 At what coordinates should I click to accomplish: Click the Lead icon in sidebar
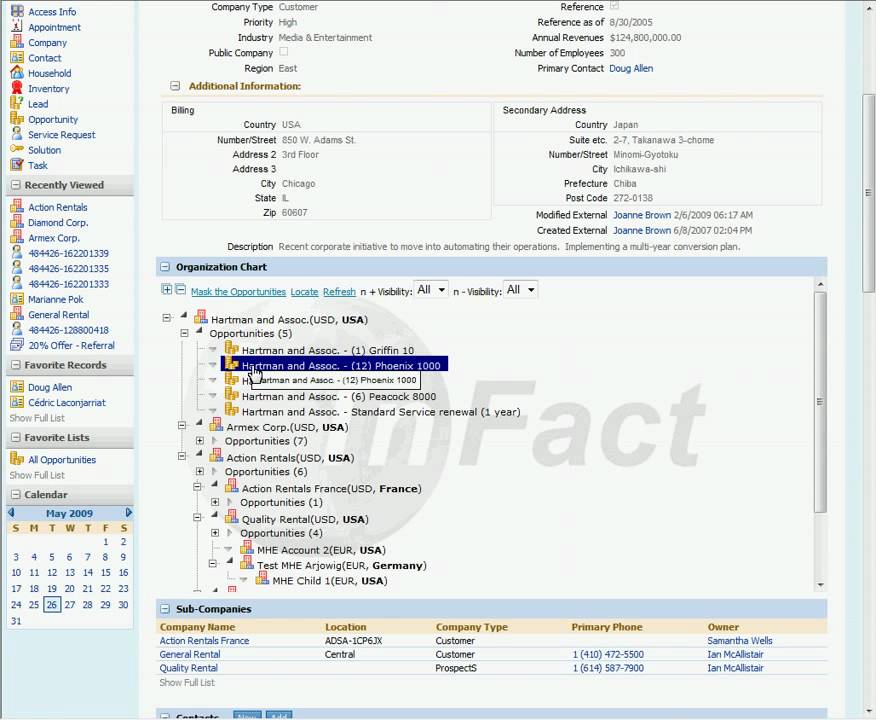[17, 103]
